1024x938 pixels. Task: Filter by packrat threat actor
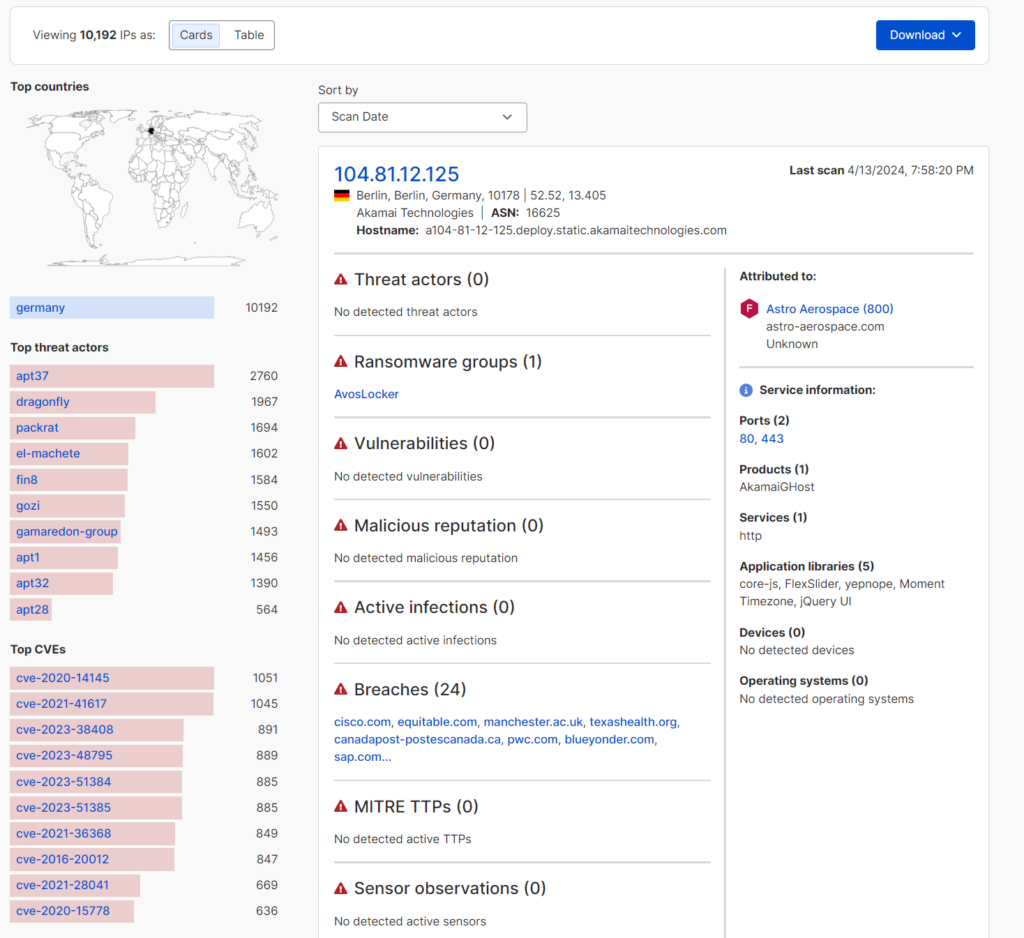tap(72, 428)
